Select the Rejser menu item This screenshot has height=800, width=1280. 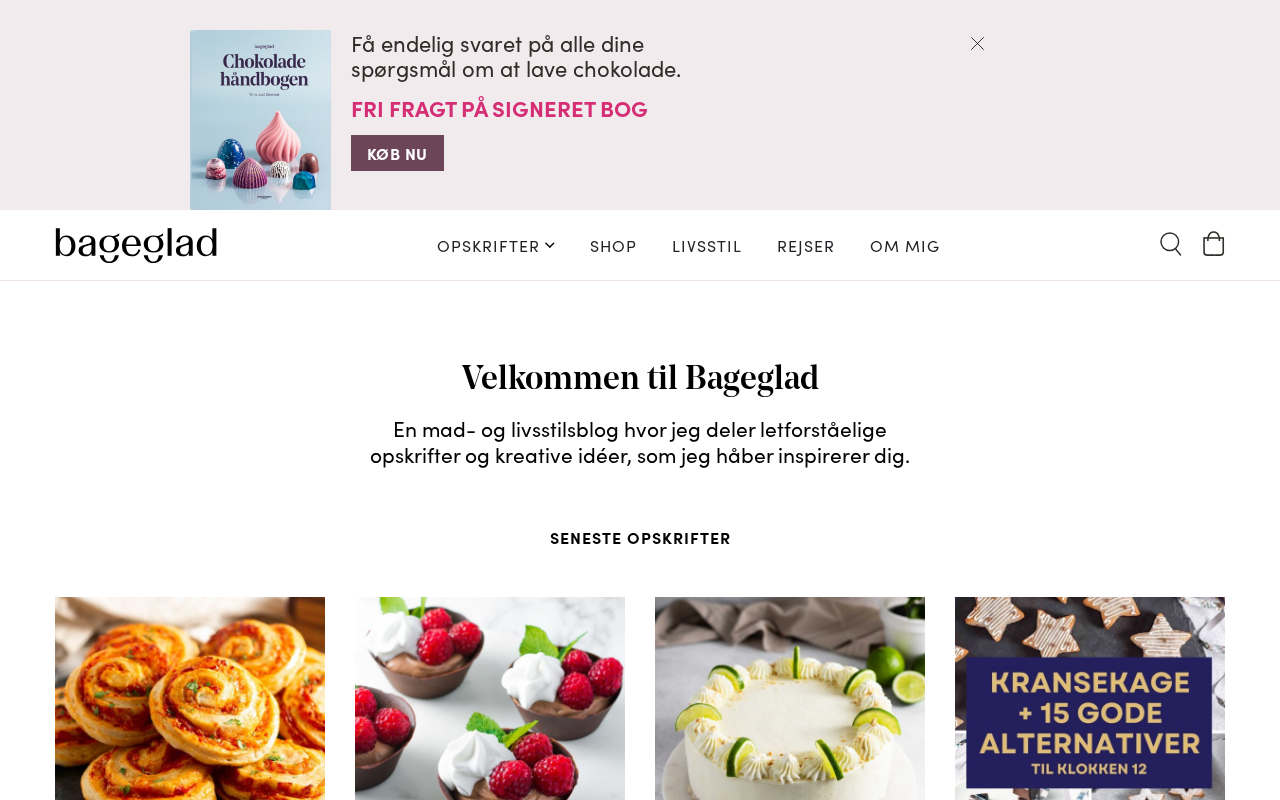(806, 245)
